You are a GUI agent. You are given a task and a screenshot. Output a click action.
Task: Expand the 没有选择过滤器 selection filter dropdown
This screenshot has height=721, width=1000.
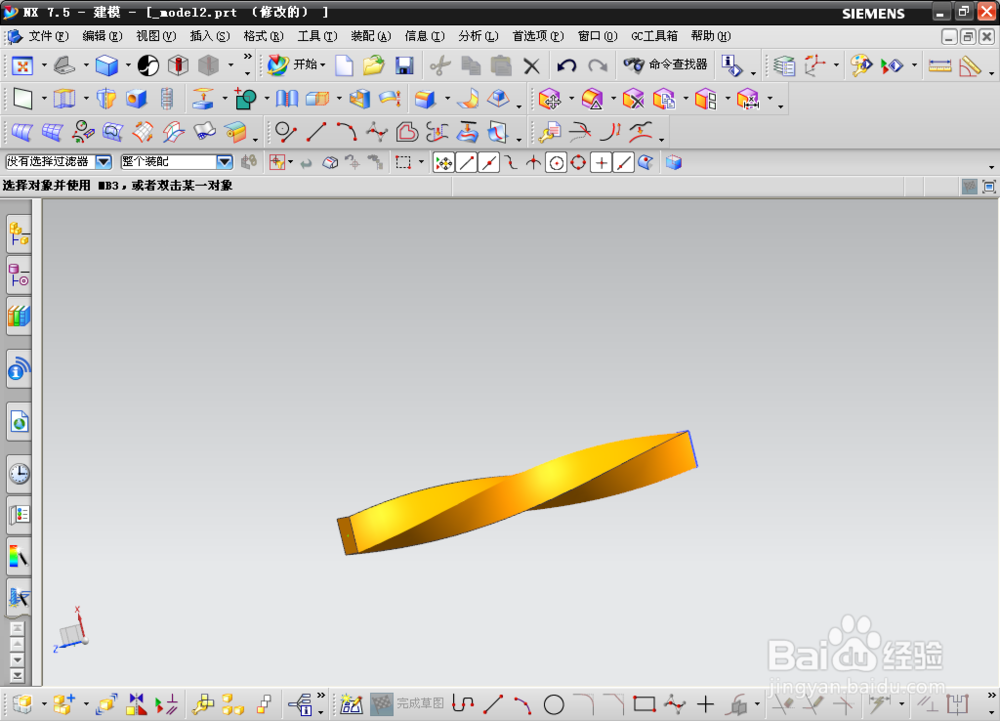pos(103,162)
